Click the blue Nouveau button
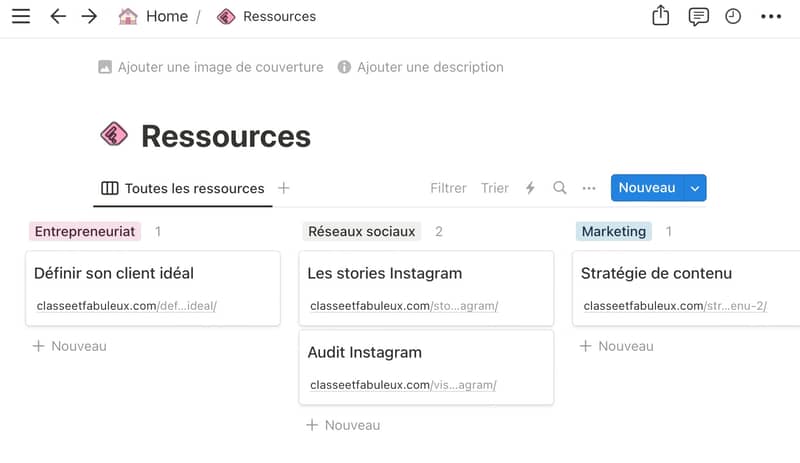Image resolution: width=800 pixels, height=463 pixels. pyautogui.click(x=647, y=188)
